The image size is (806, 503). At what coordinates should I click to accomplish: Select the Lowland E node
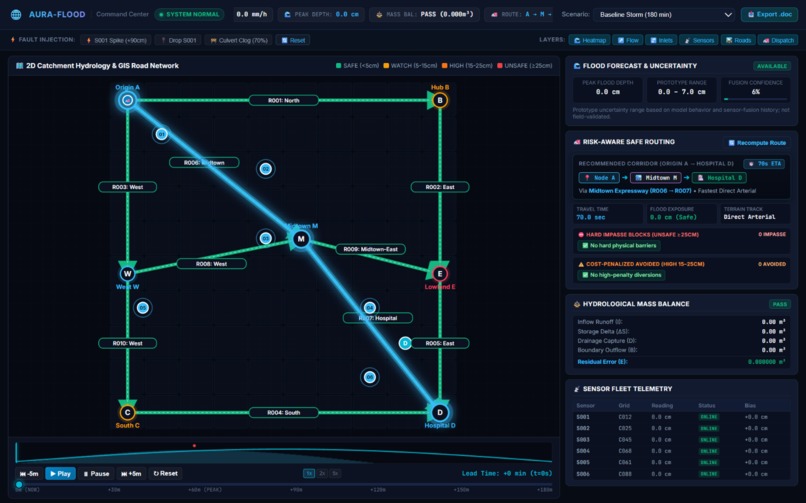click(439, 273)
